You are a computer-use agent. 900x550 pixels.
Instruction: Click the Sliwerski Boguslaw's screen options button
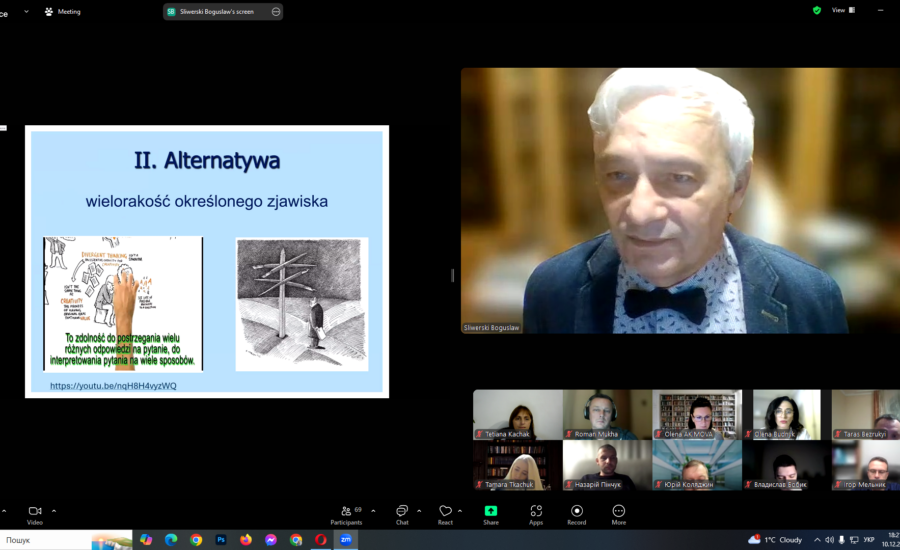276,11
